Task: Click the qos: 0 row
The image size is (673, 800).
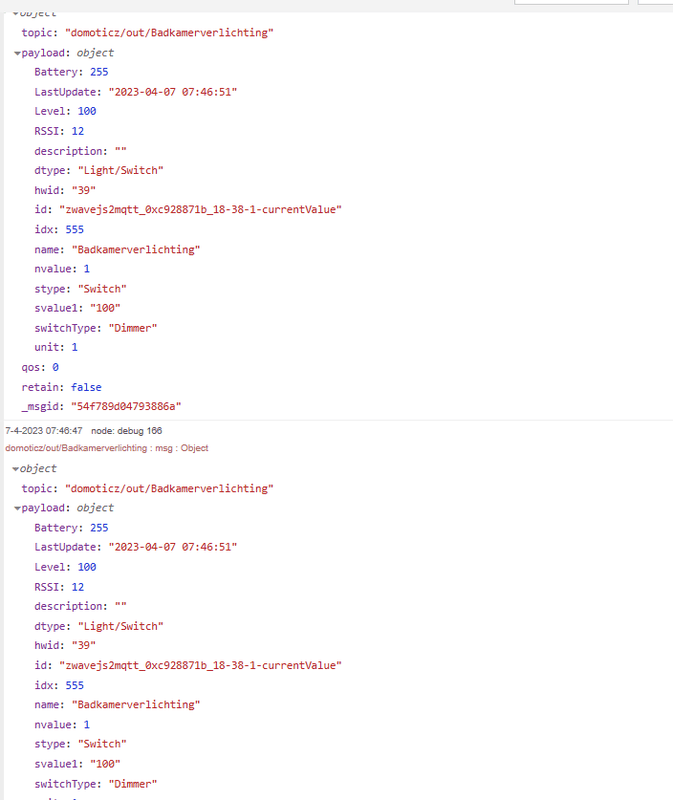Action: tap(40, 367)
